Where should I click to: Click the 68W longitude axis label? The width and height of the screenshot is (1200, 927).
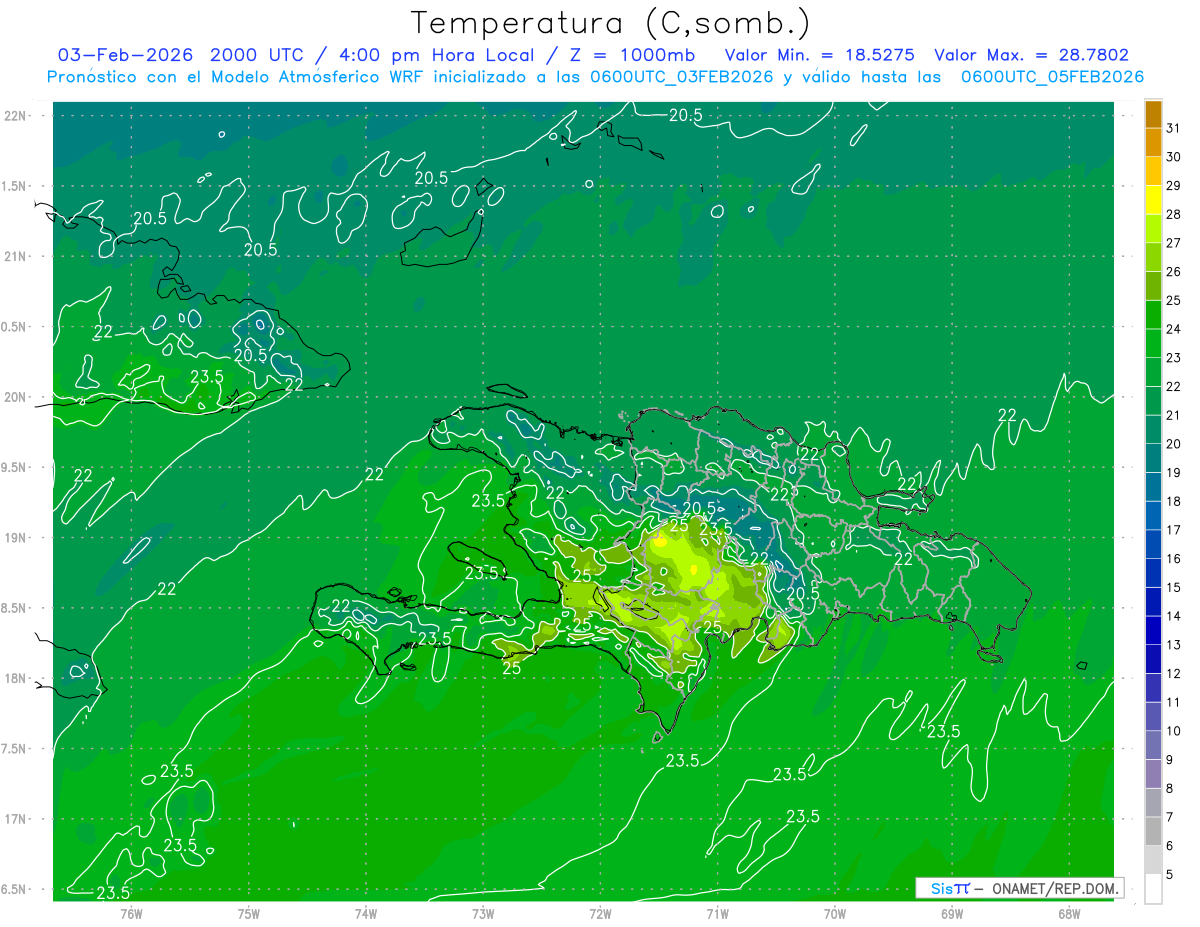pyautogui.click(x=1069, y=914)
